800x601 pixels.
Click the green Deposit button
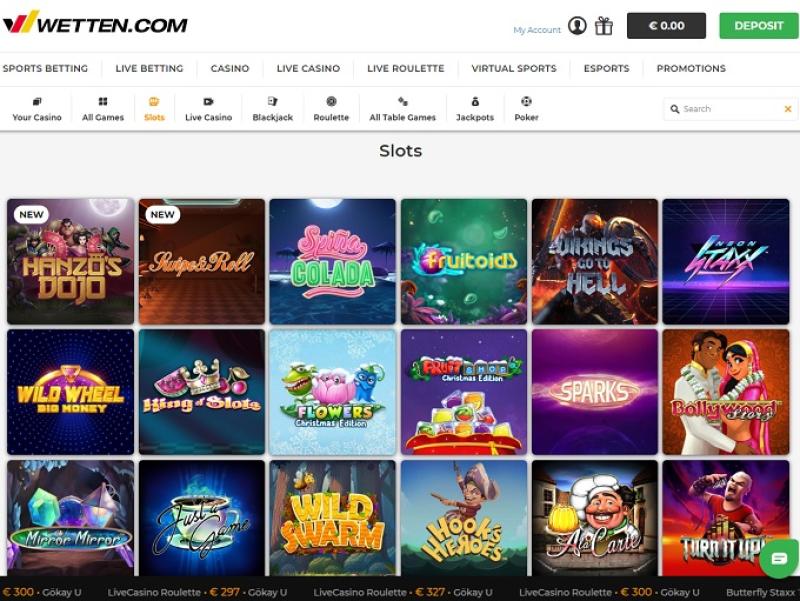pos(759,26)
